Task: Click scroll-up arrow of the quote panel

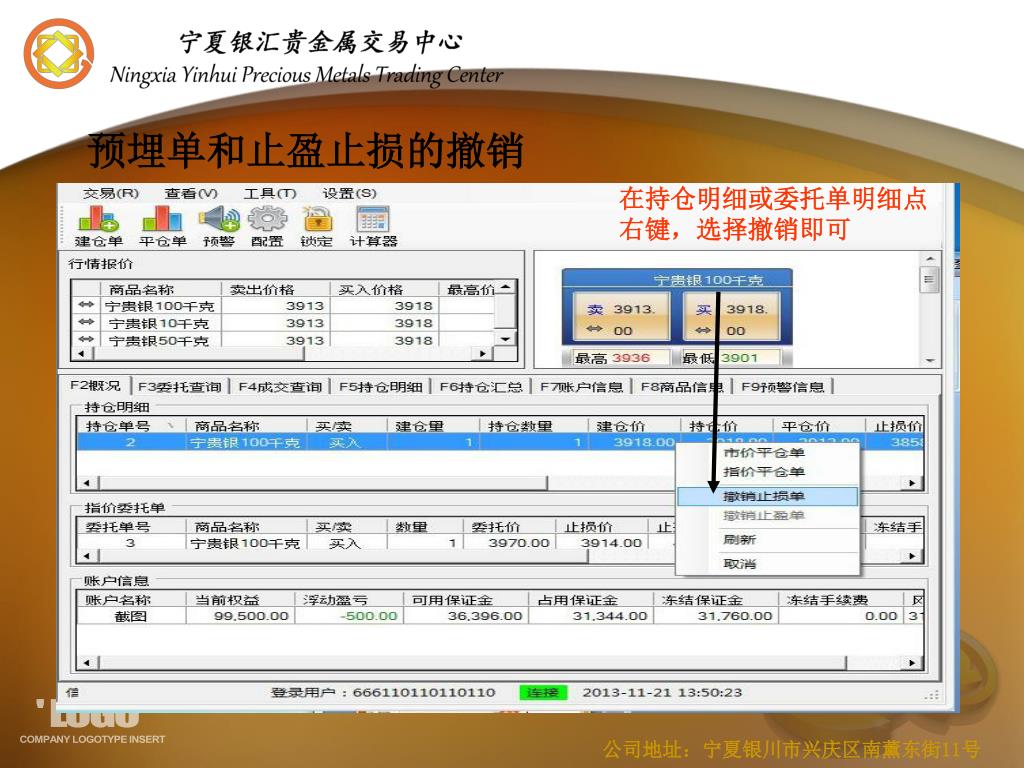Action: (930, 260)
